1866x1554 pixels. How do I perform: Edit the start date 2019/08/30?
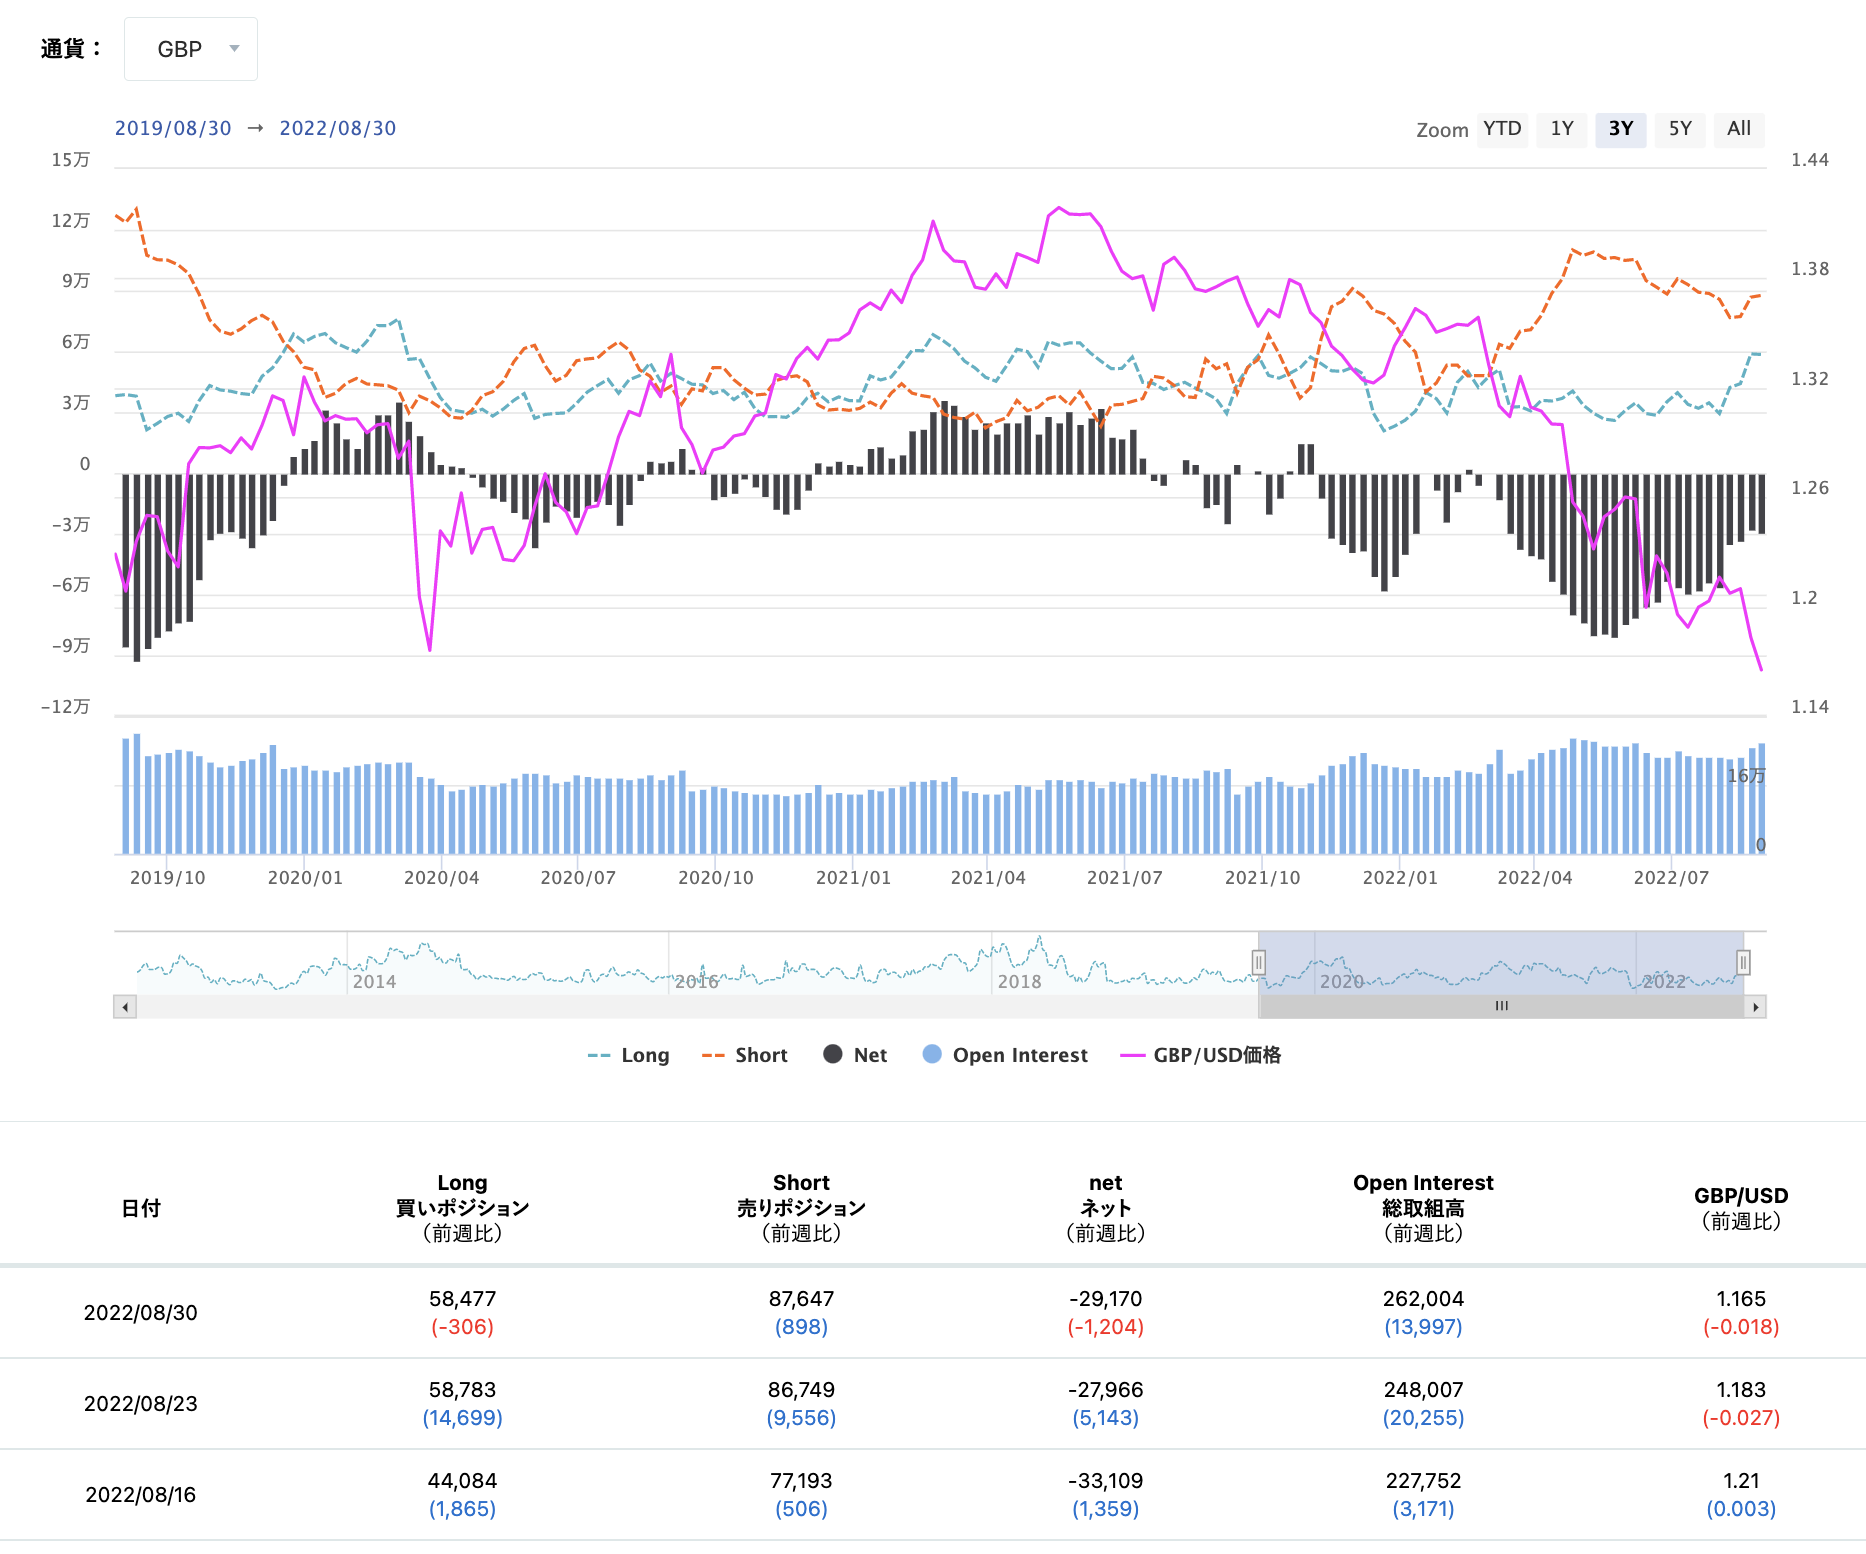[173, 128]
